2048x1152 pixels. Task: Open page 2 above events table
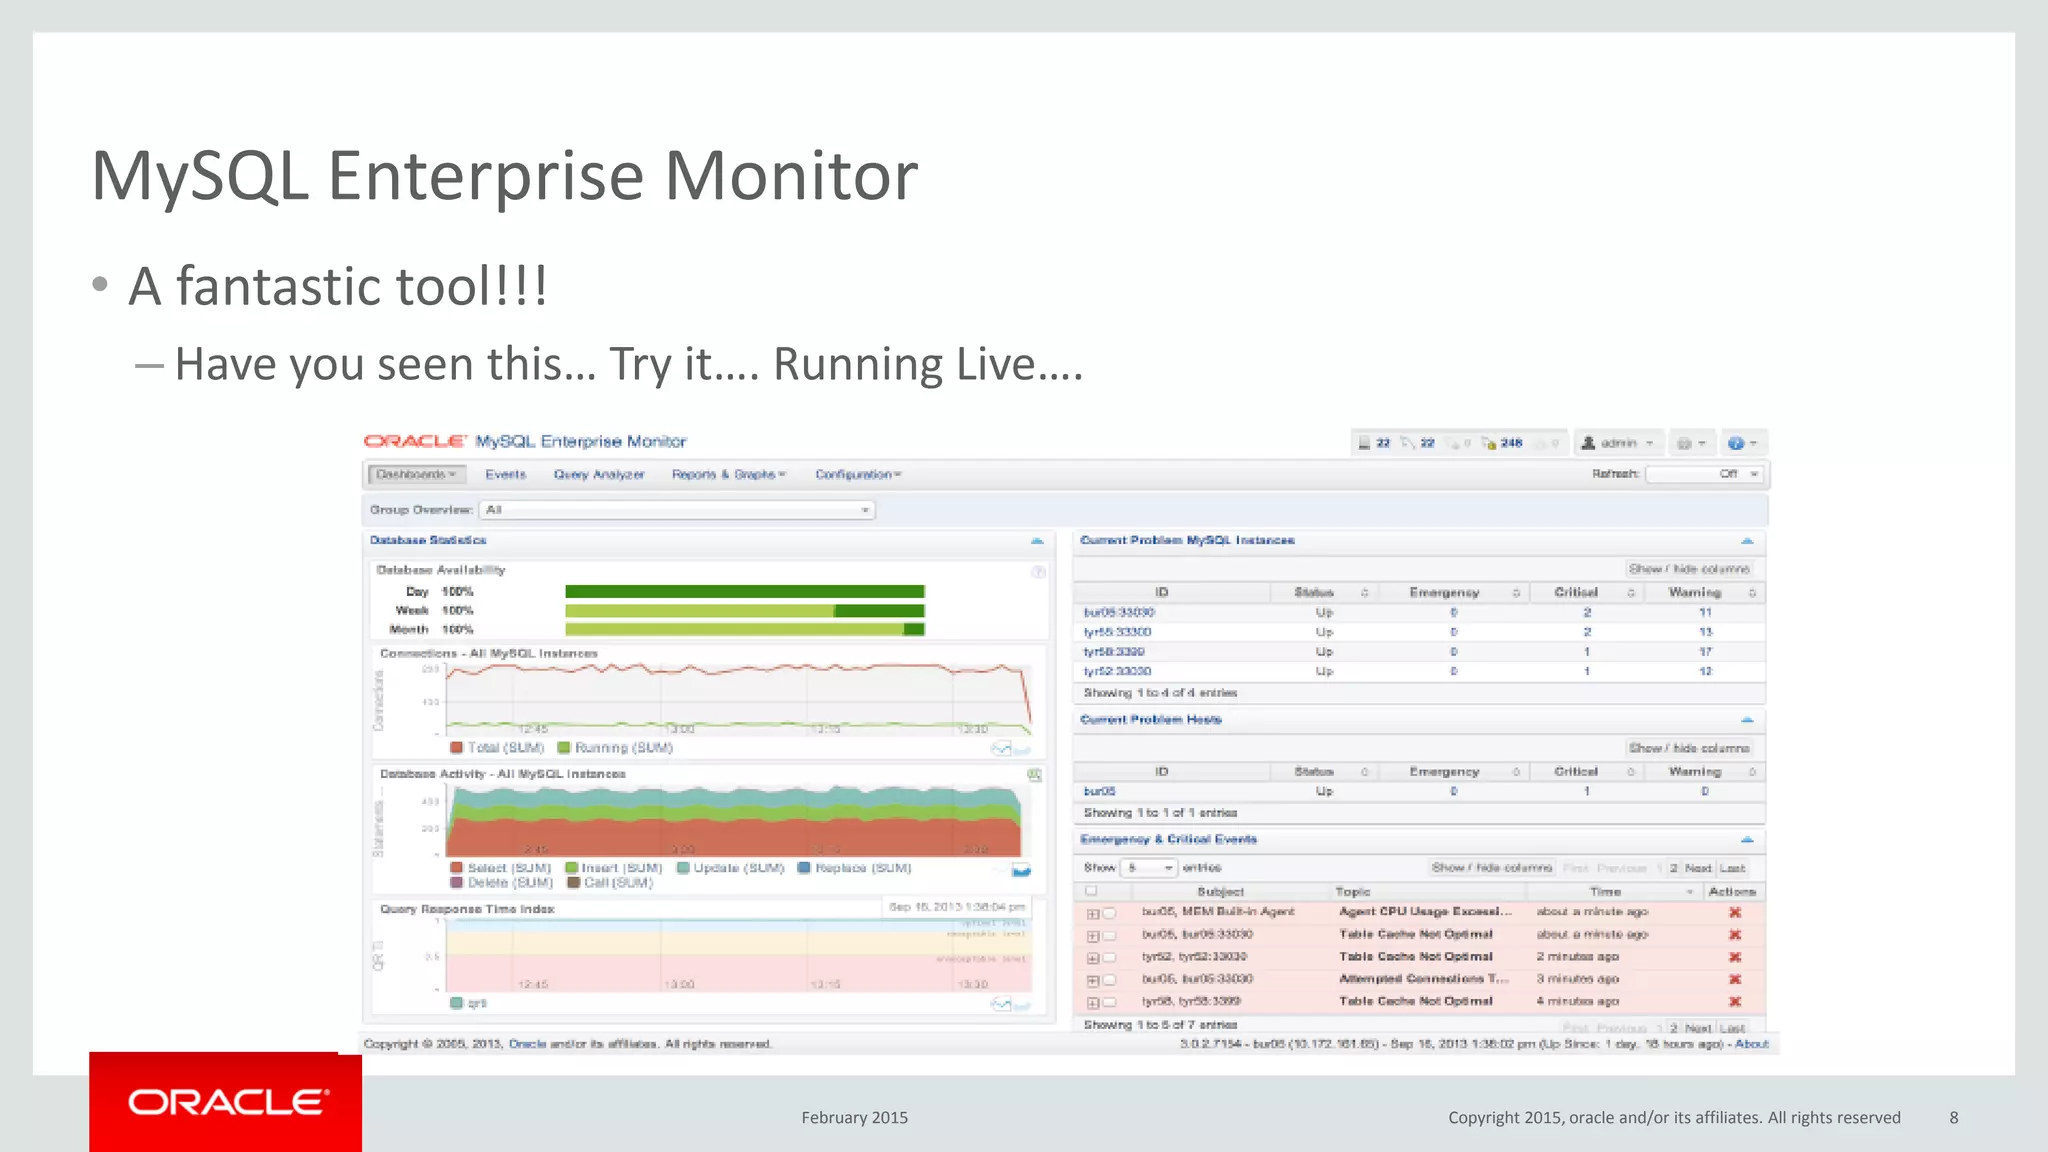pos(1674,868)
